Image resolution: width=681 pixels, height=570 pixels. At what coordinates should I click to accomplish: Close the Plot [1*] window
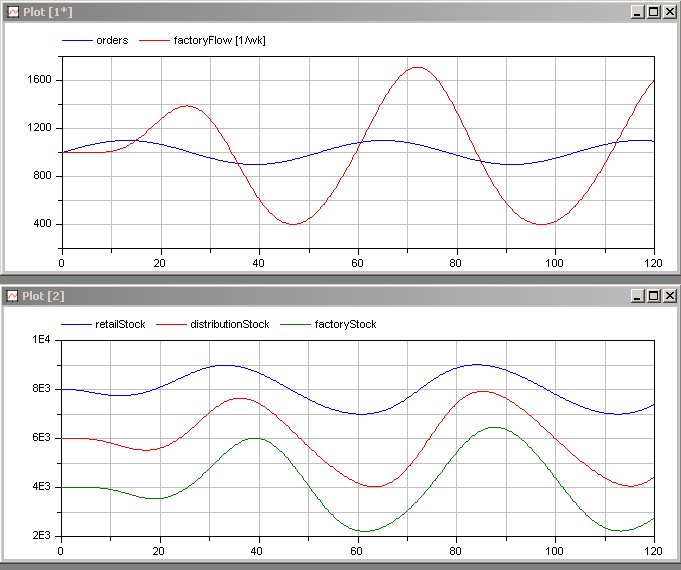[x=669, y=12]
